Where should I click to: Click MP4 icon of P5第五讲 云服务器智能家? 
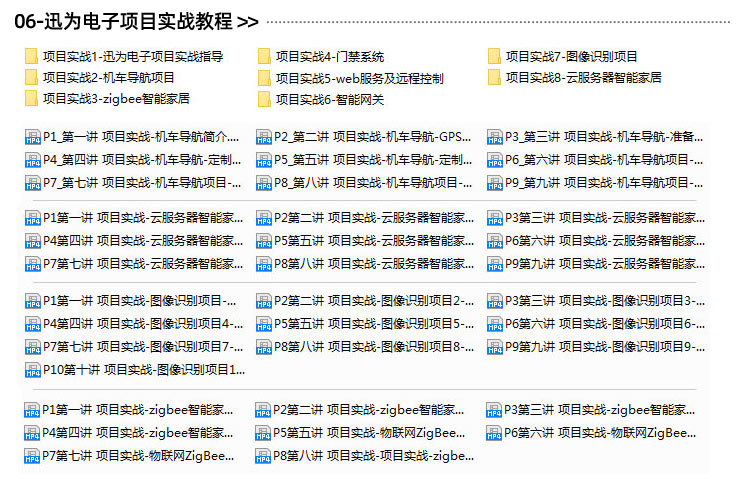(264, 241)
